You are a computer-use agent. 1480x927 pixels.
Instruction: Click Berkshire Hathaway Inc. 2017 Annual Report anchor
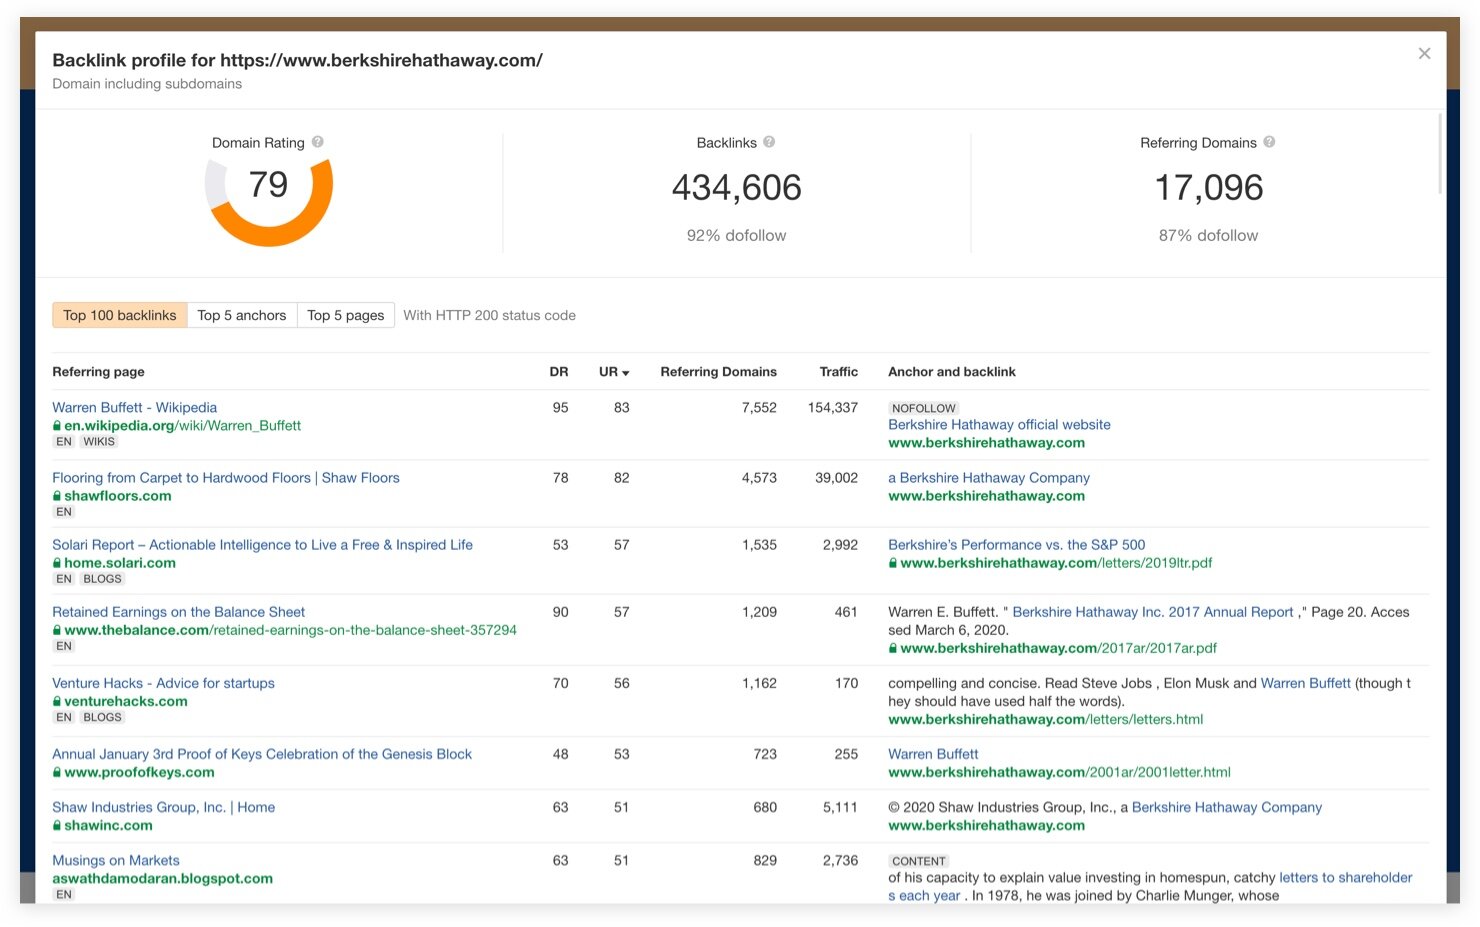1153,612
